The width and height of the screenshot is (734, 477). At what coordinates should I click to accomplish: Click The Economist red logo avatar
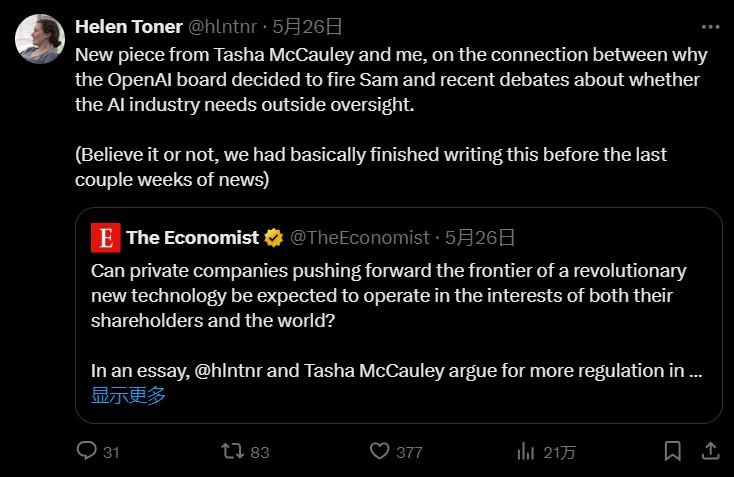point(104,238)
